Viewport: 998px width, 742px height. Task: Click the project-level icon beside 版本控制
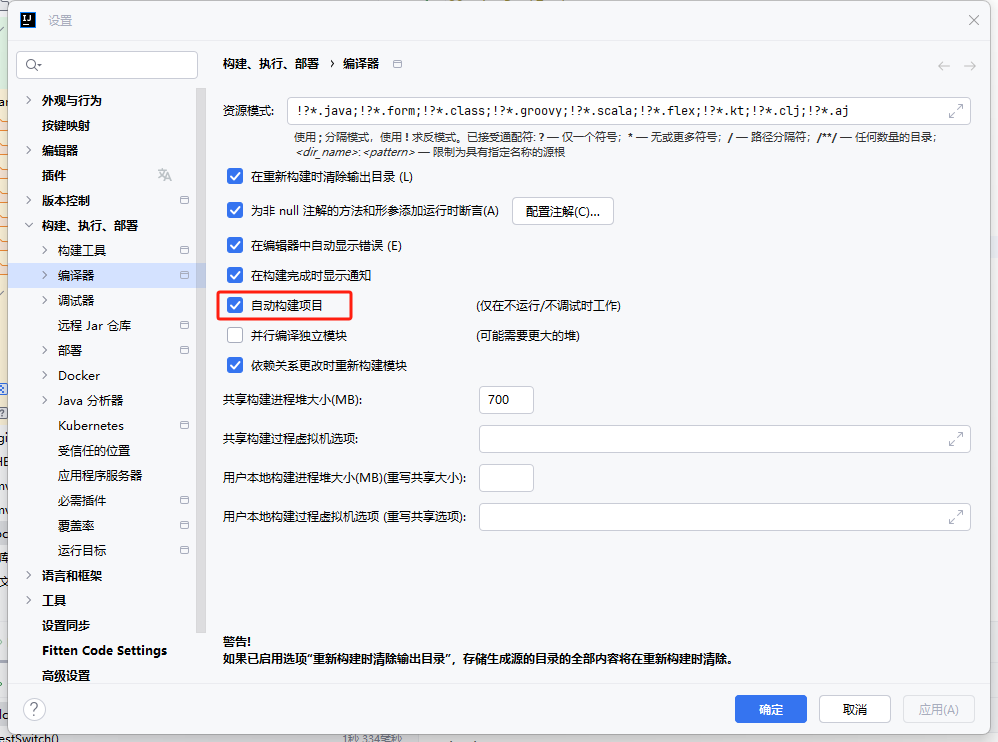(184, 200)
